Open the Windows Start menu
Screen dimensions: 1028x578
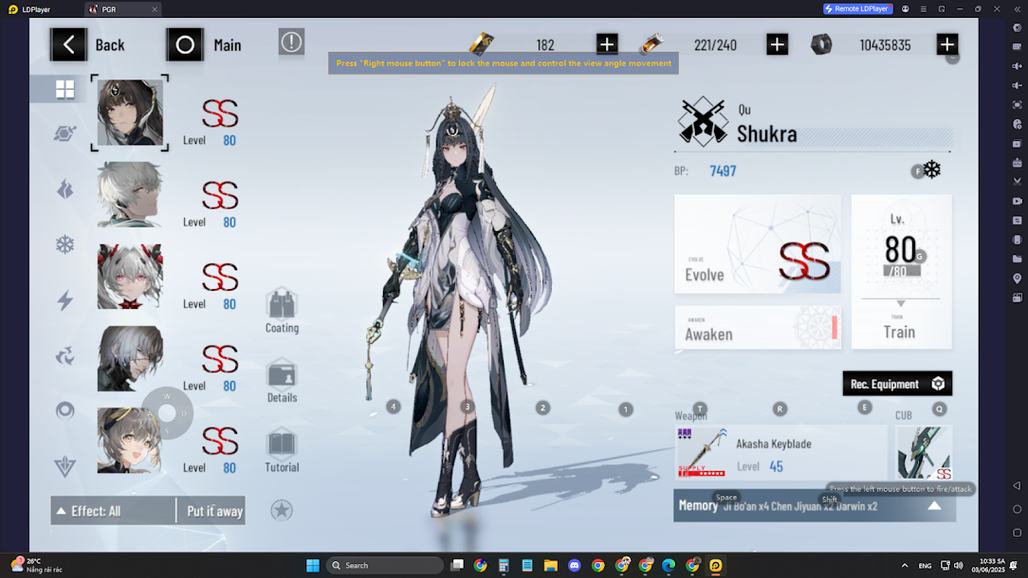[313, 566]
